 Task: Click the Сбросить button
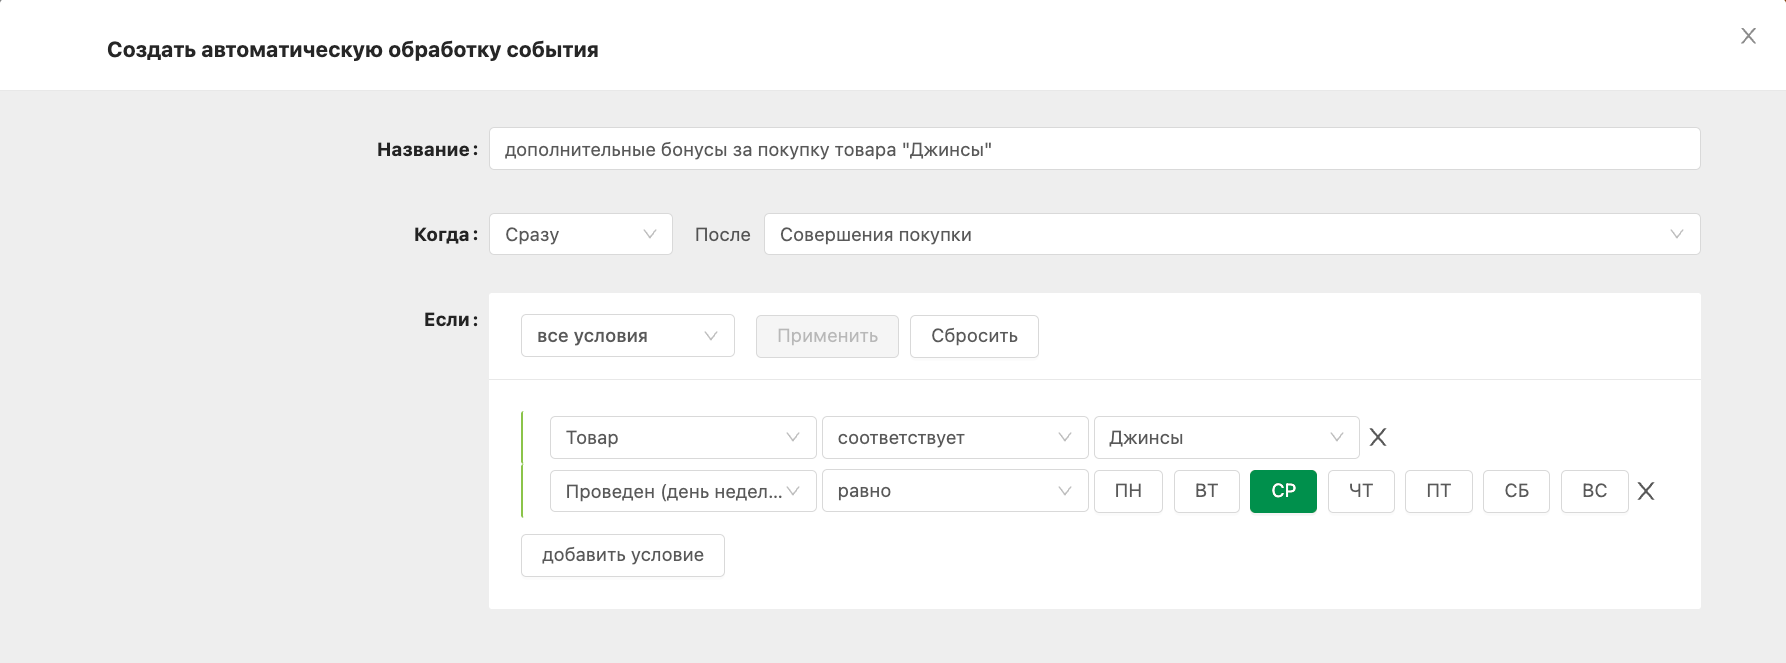974,336
